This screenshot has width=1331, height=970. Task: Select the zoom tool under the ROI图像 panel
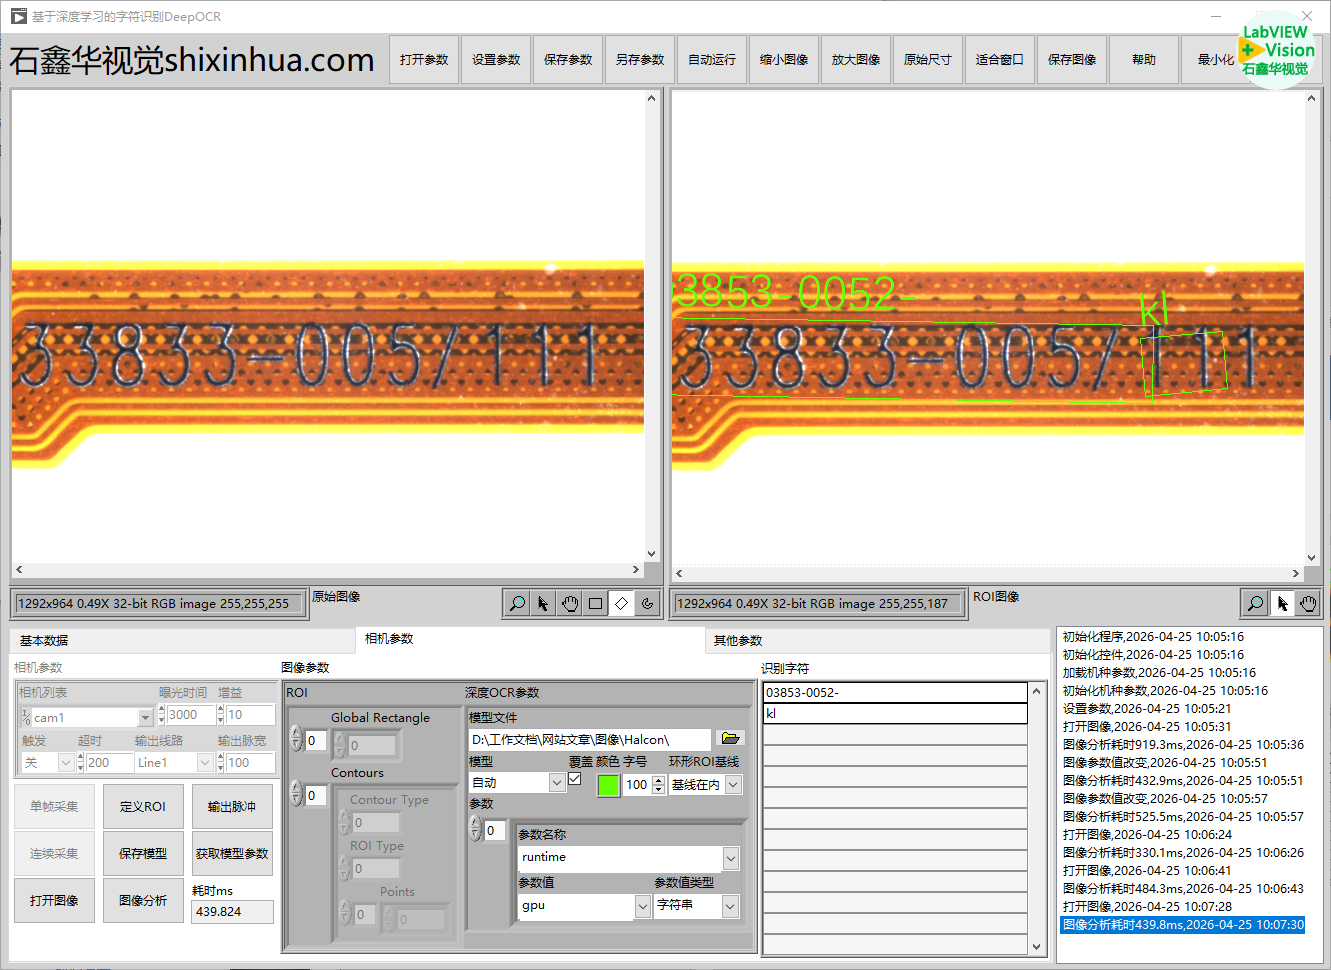tap(1255, 603)
